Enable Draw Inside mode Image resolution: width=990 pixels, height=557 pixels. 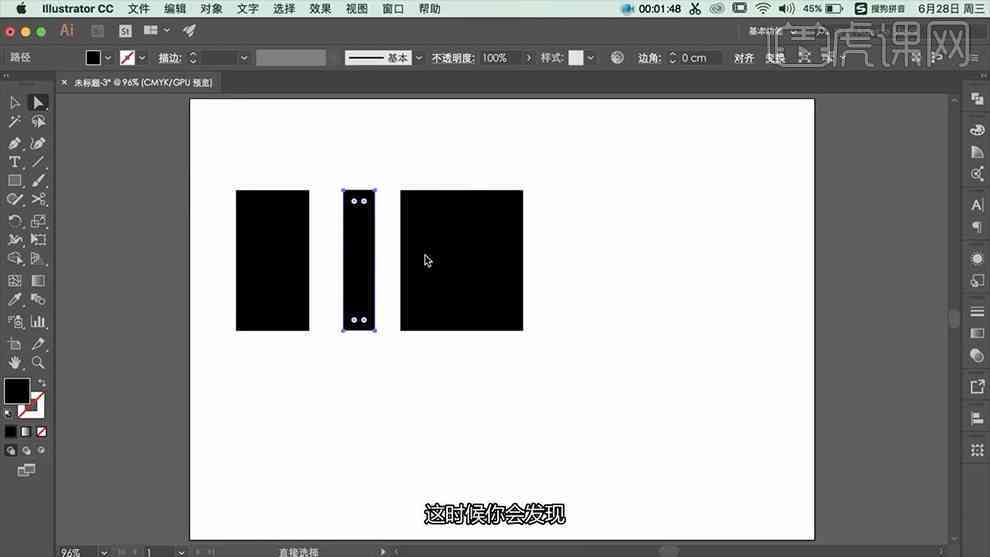[x=41, y=451]
